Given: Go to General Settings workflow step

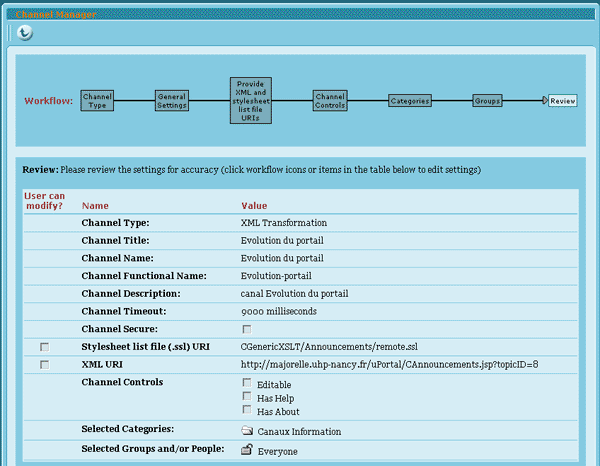Looking at the screenshot, I should pyautogui.click(x=171, y=101).
